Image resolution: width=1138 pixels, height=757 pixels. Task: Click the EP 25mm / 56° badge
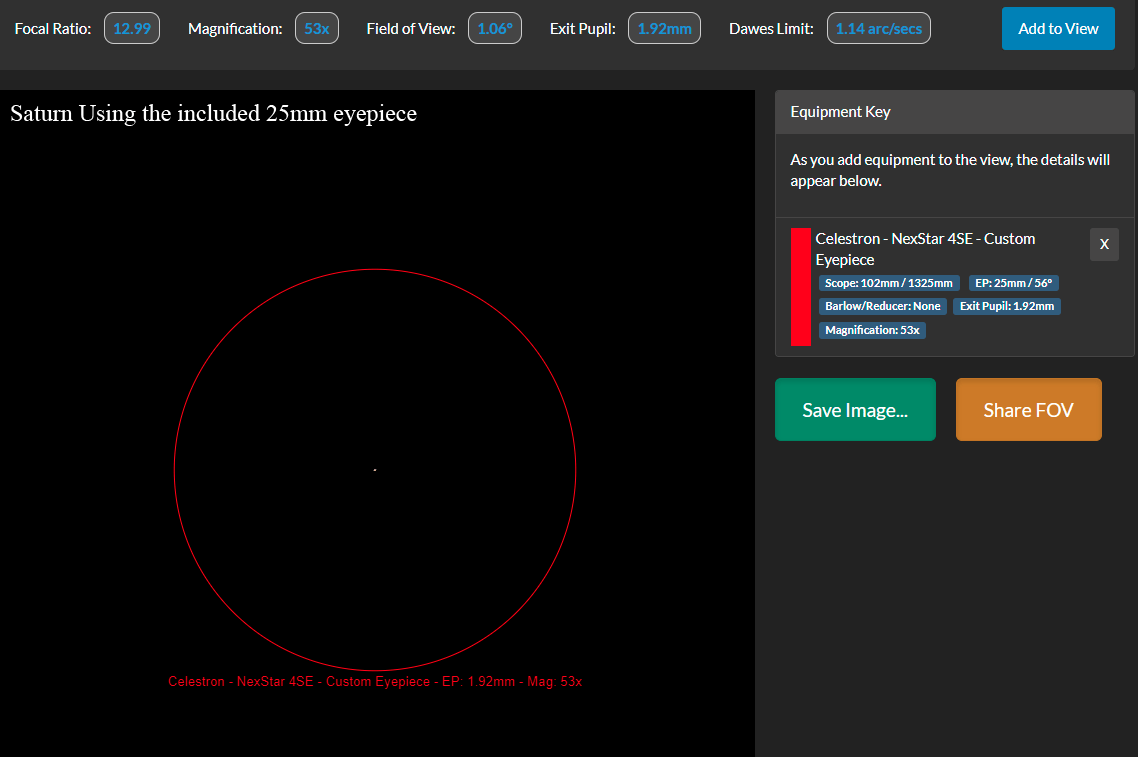tap(1015, 283)
